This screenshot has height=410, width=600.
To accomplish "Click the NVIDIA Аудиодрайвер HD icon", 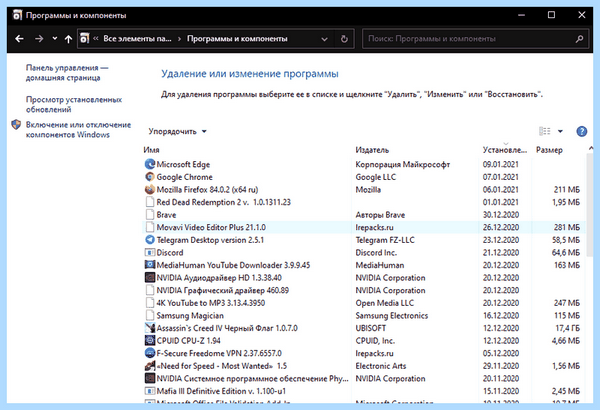I will pyautogui.click(x=150, y=278).
